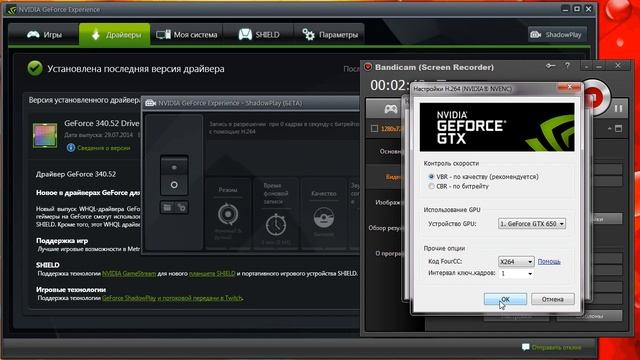
Task: Select the Bandicam gamepad mode icon
Action: coord(391,109)
